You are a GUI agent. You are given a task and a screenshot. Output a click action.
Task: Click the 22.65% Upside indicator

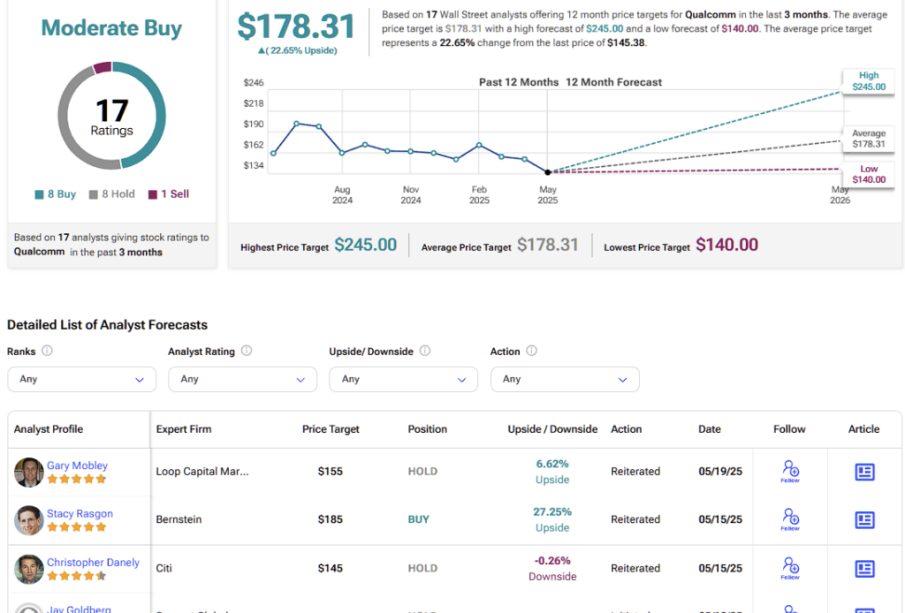tap(298, 50)
